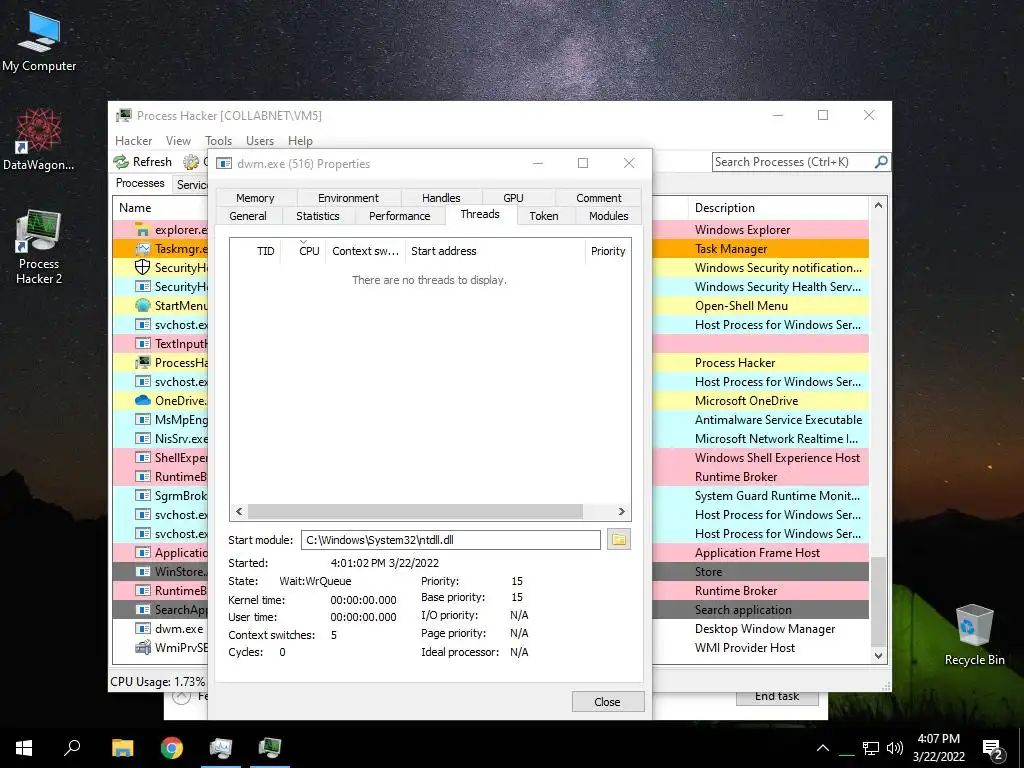The height and width of the screenshot is (768, 1024).
Task: Switch to the Statistics tab
Action: 317,216
